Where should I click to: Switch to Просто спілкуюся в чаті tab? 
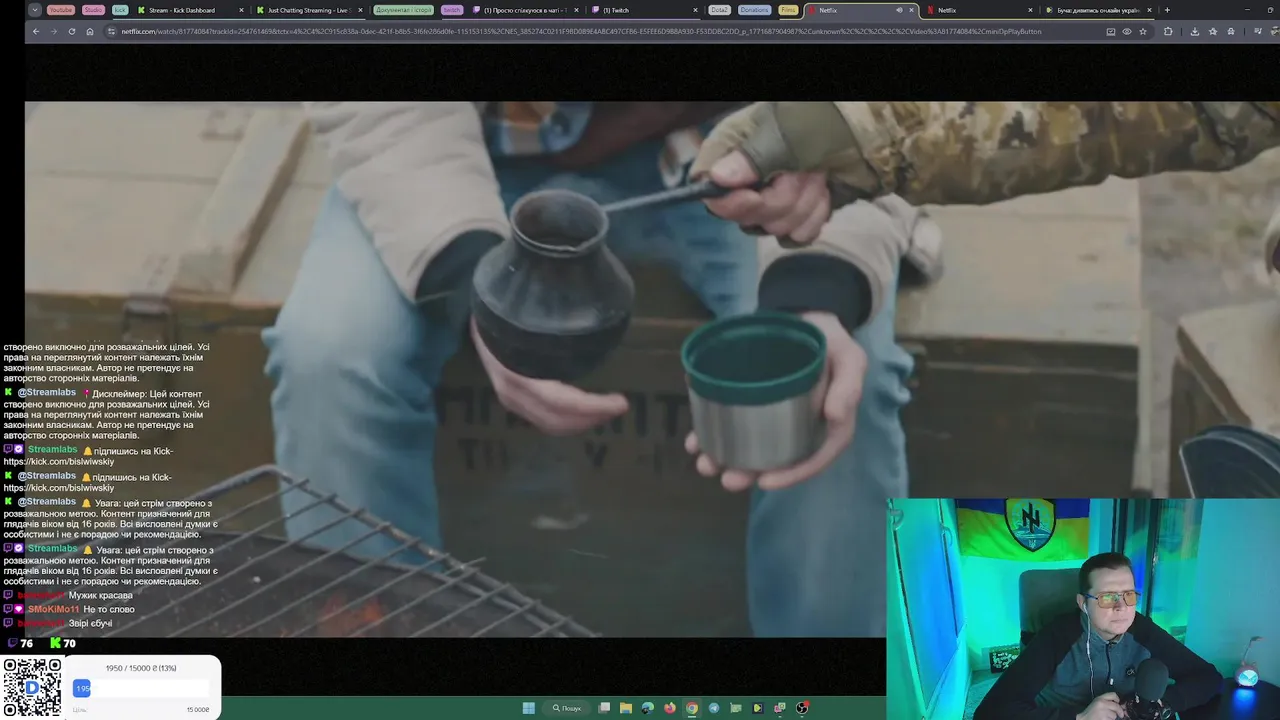click(x=525, y=10)
